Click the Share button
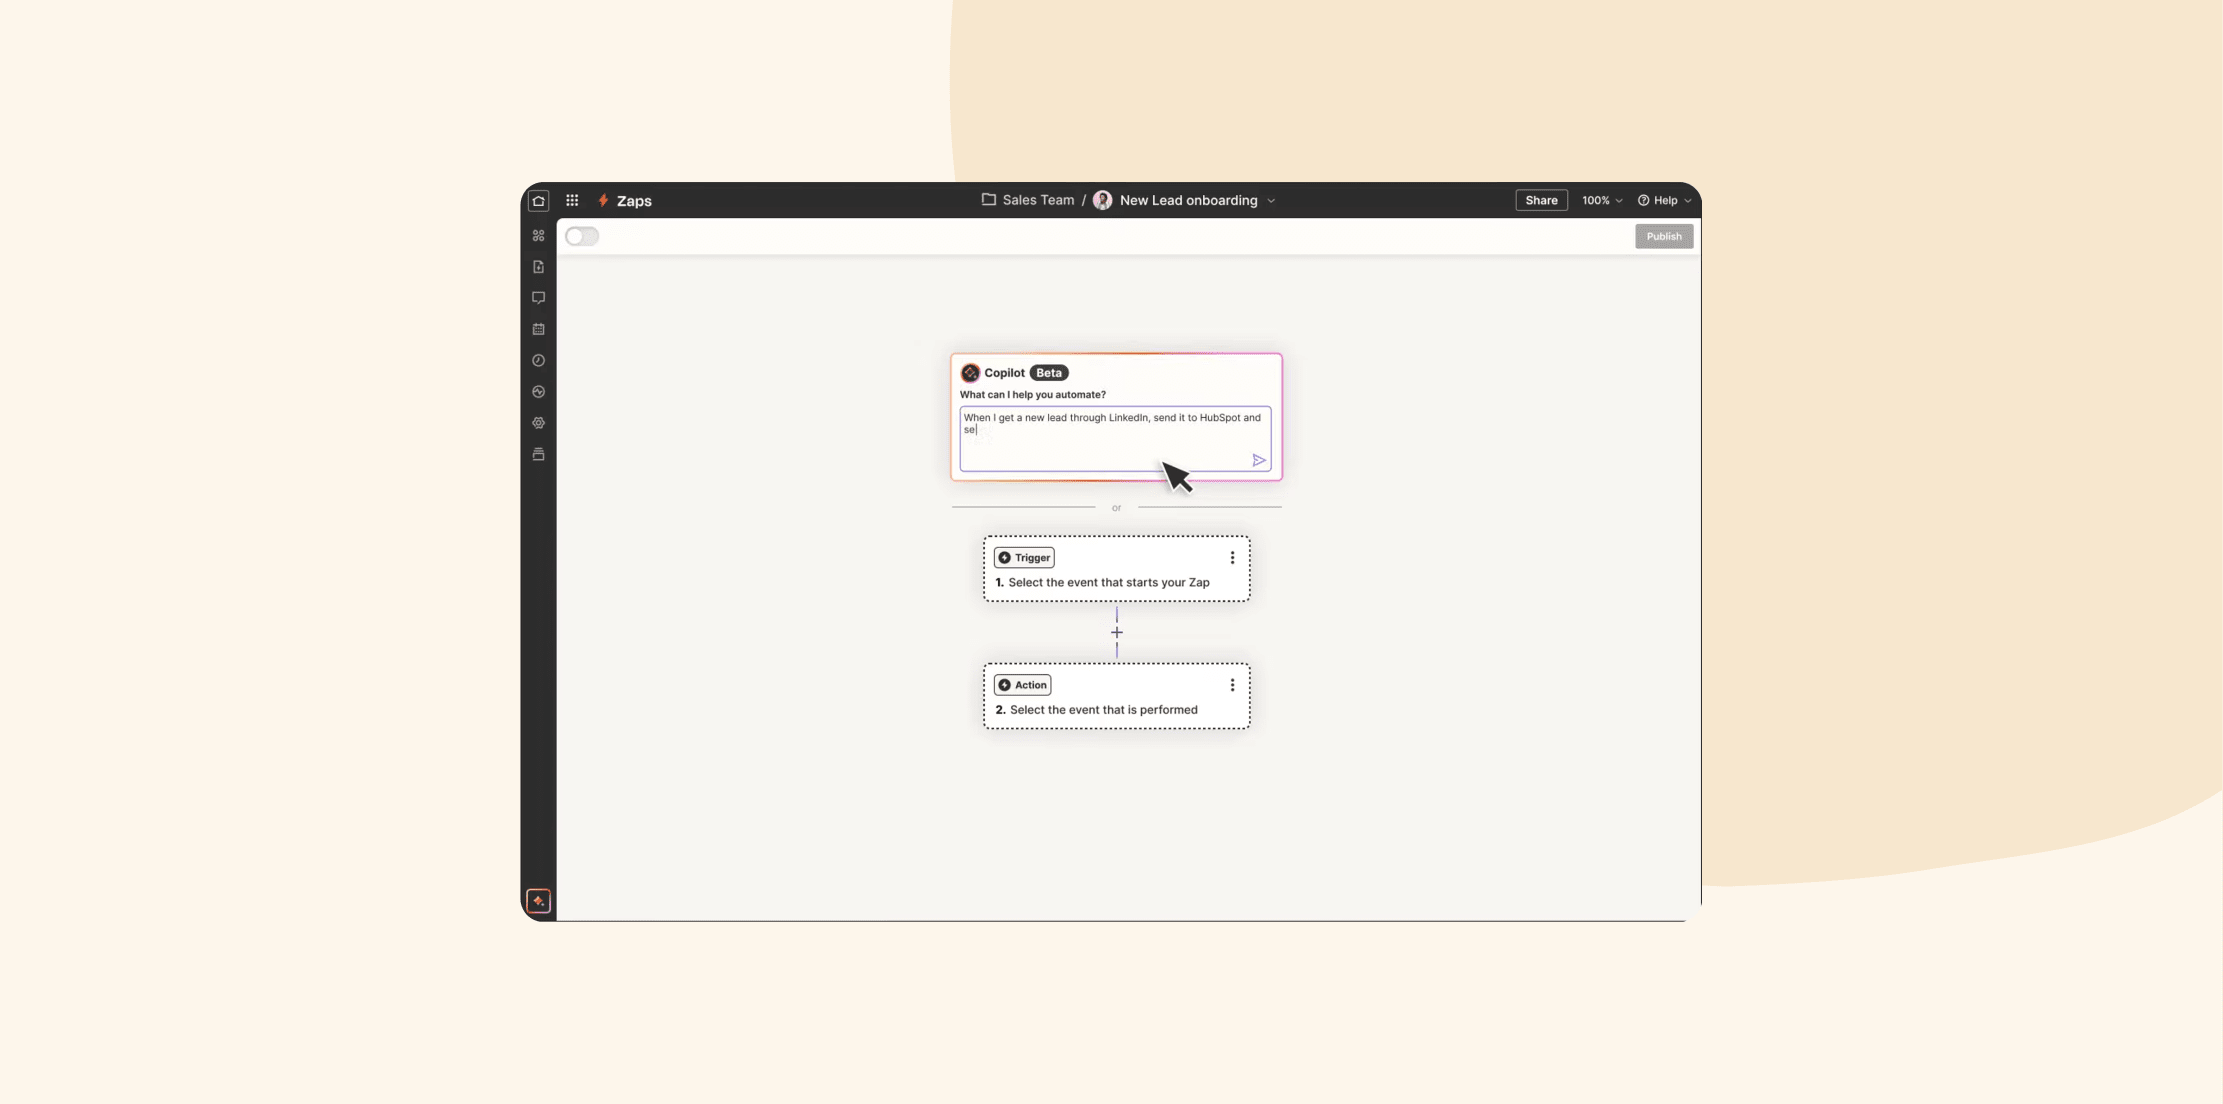 pos(1541,201)
